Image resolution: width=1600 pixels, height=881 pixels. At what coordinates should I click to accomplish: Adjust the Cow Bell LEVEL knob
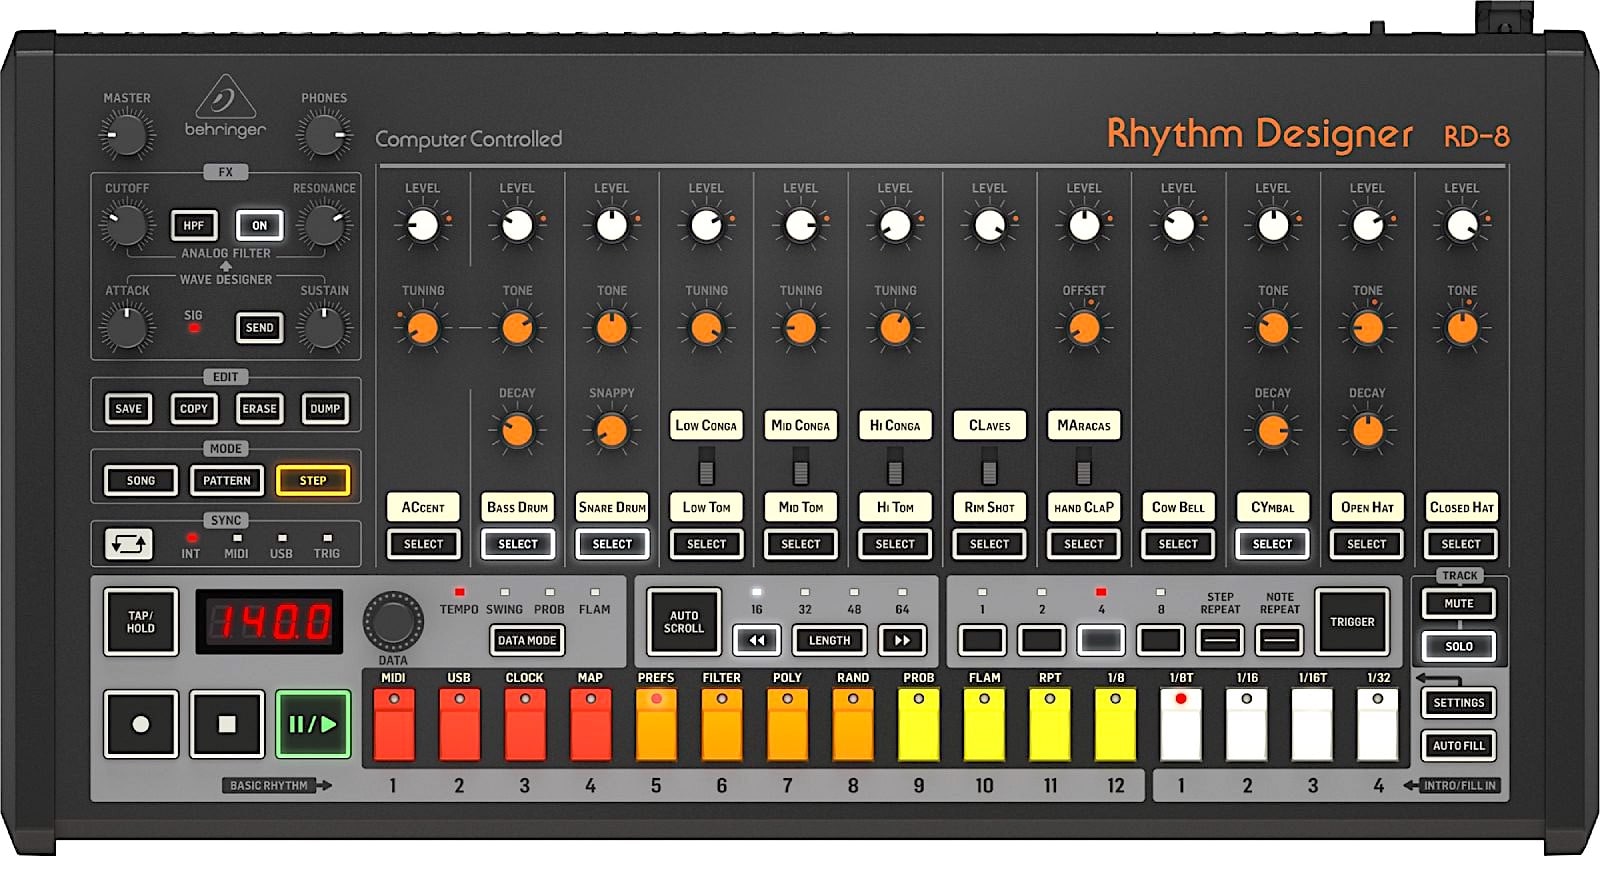point(1178,226)
